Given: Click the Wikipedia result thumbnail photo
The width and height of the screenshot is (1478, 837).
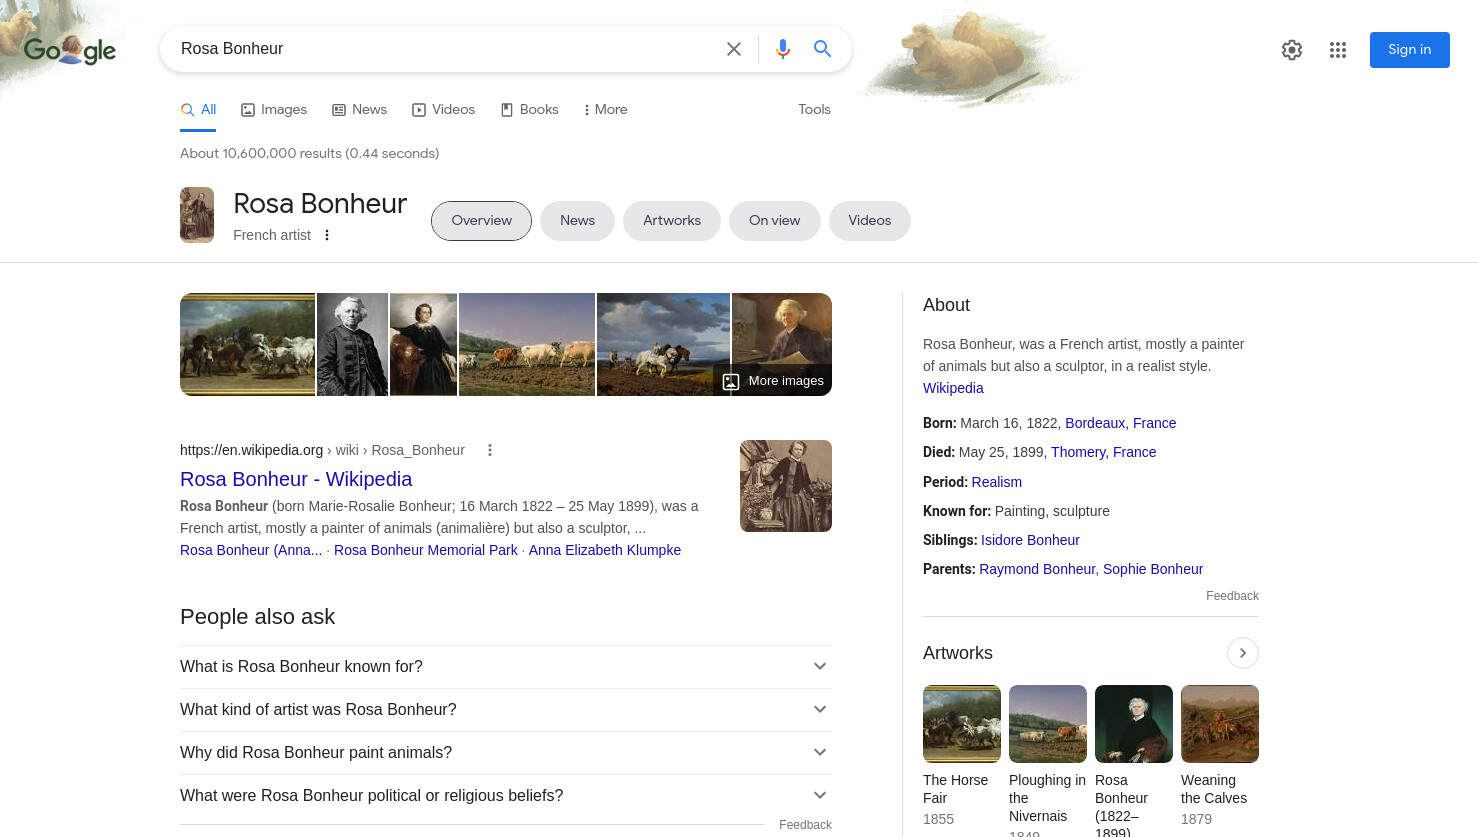Looking at the screenshot, I should coord(786,486).
